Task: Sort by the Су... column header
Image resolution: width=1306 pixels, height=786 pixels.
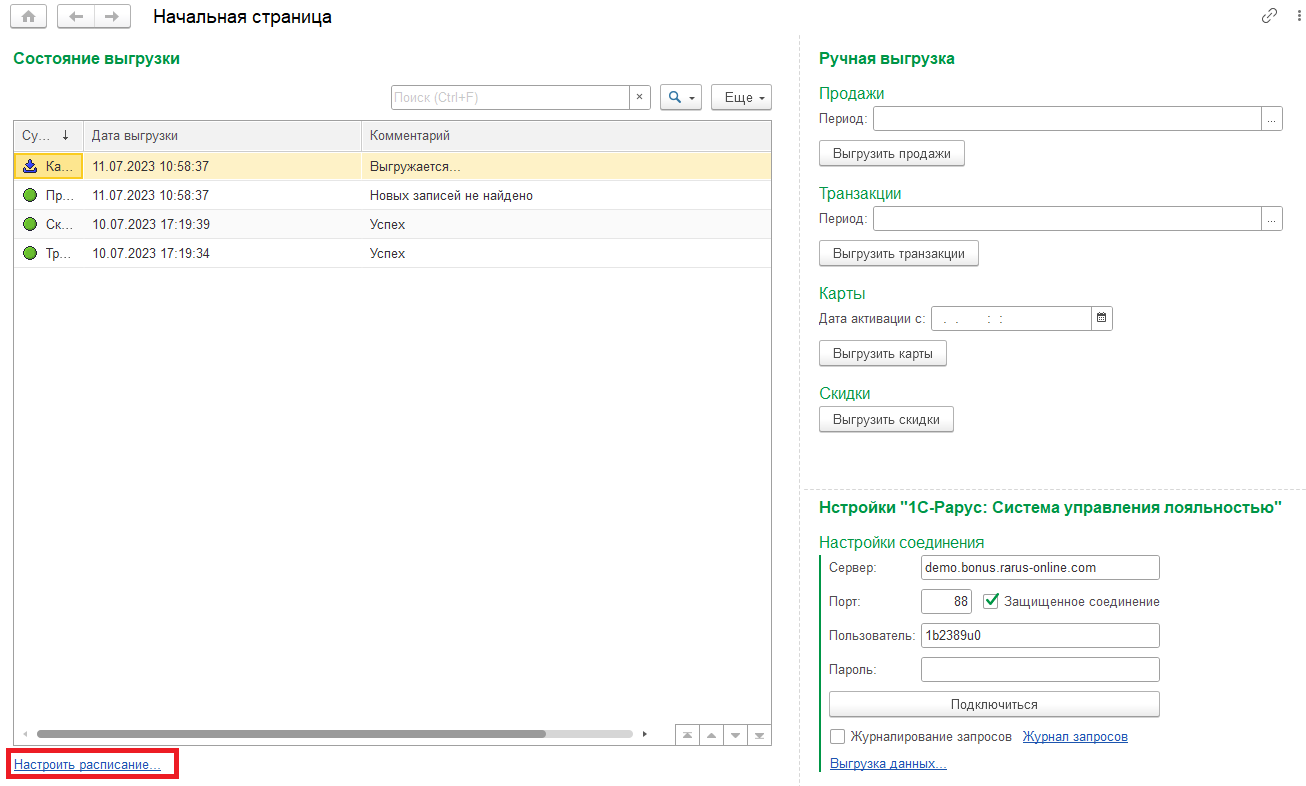Action: pyautogui.click(x=48, y=135)
